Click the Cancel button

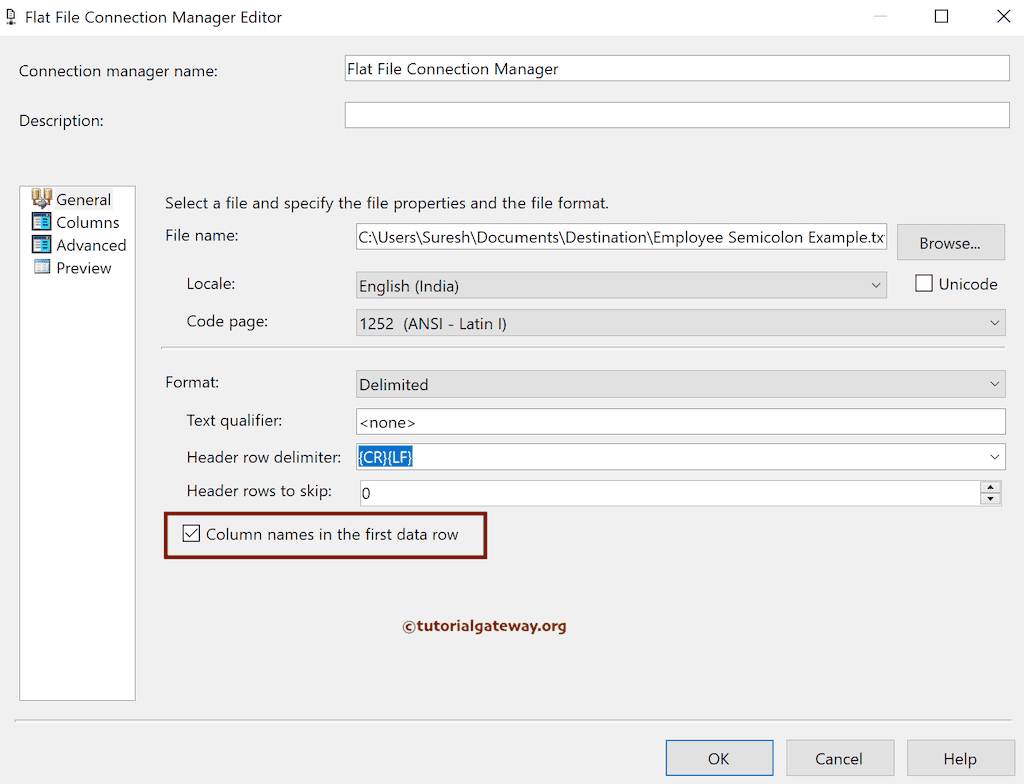point(838,758)
